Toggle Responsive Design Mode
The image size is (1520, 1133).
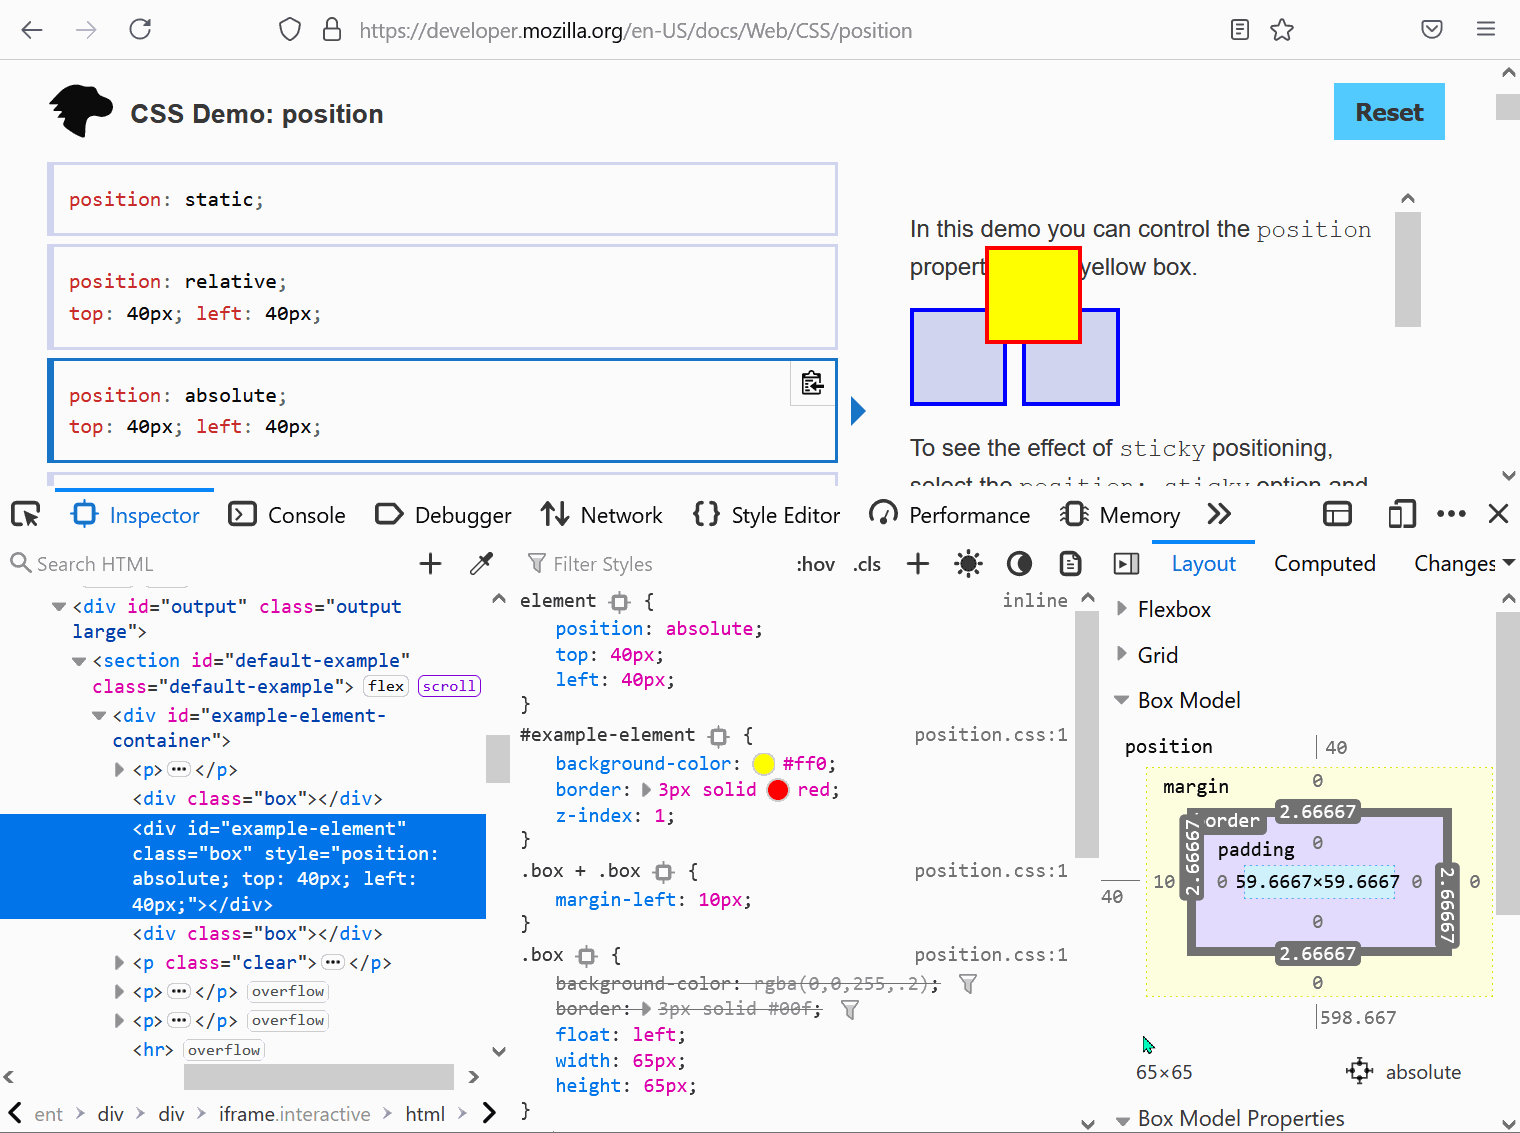coord(1401,514)
